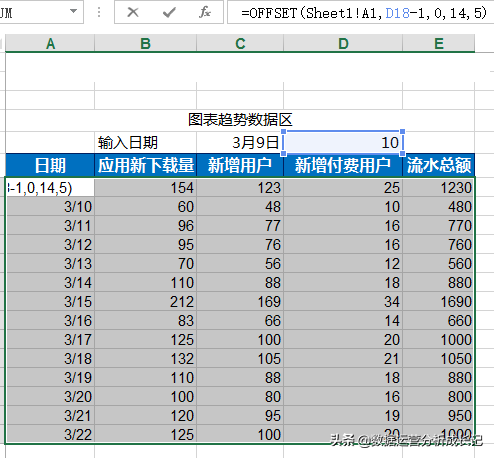
Task: Select paying users value 19 cell
Action: [x=343, y=416]
